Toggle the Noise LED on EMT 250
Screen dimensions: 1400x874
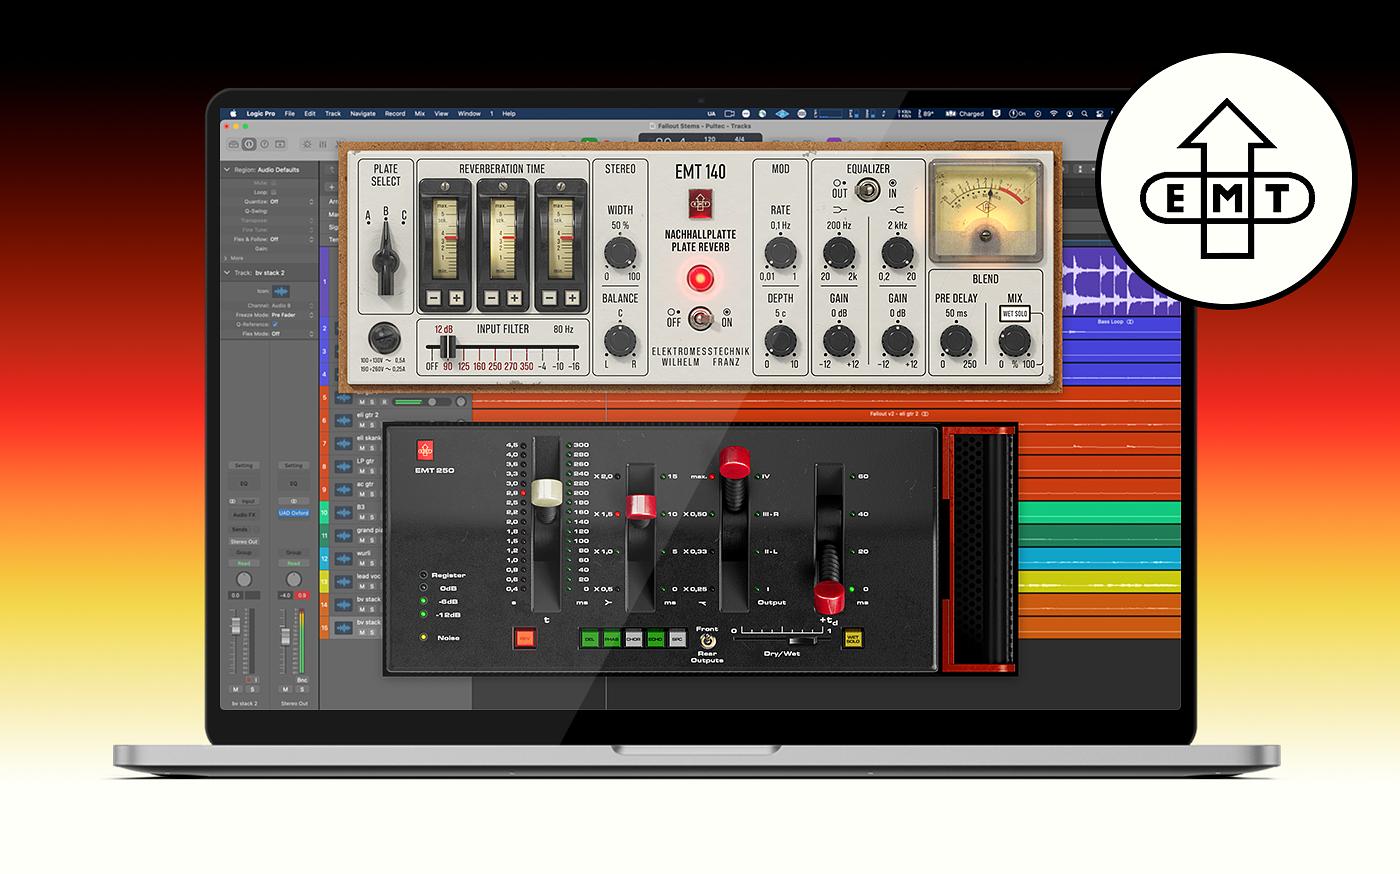[424, 637]
